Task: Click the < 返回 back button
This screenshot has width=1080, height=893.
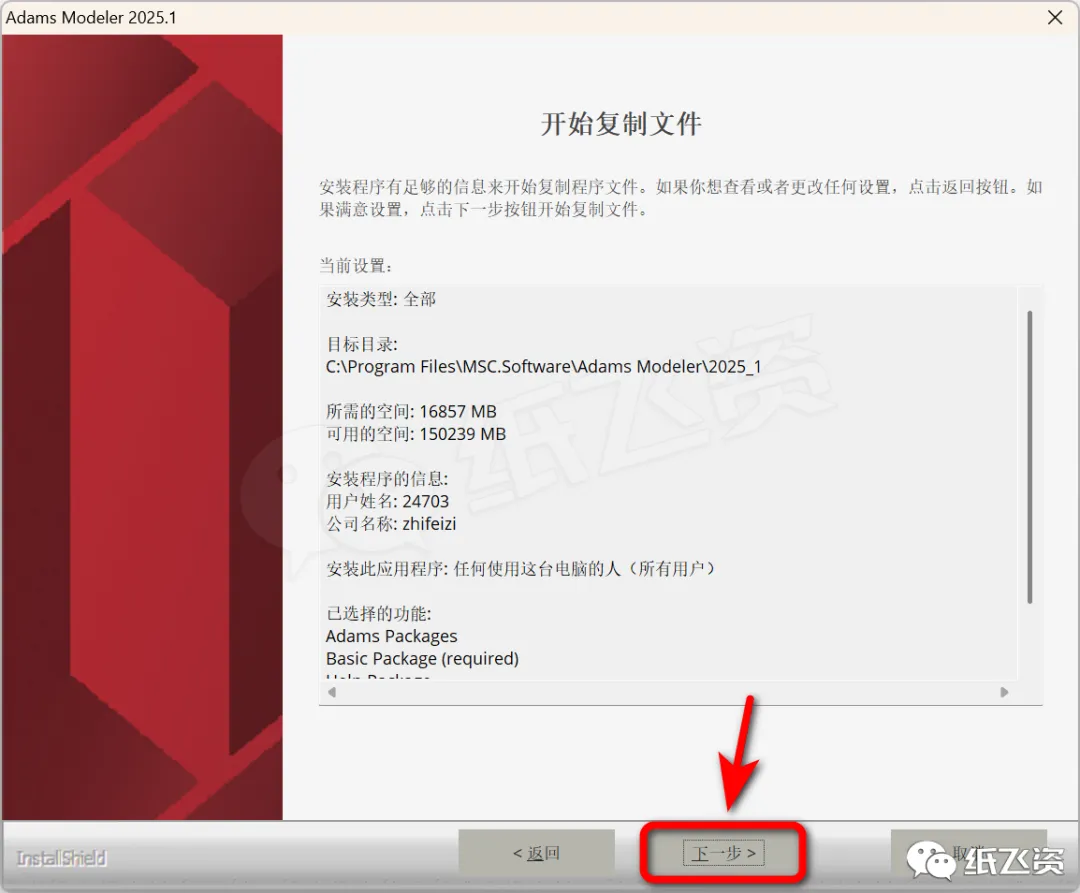Action: pos(537,853)
